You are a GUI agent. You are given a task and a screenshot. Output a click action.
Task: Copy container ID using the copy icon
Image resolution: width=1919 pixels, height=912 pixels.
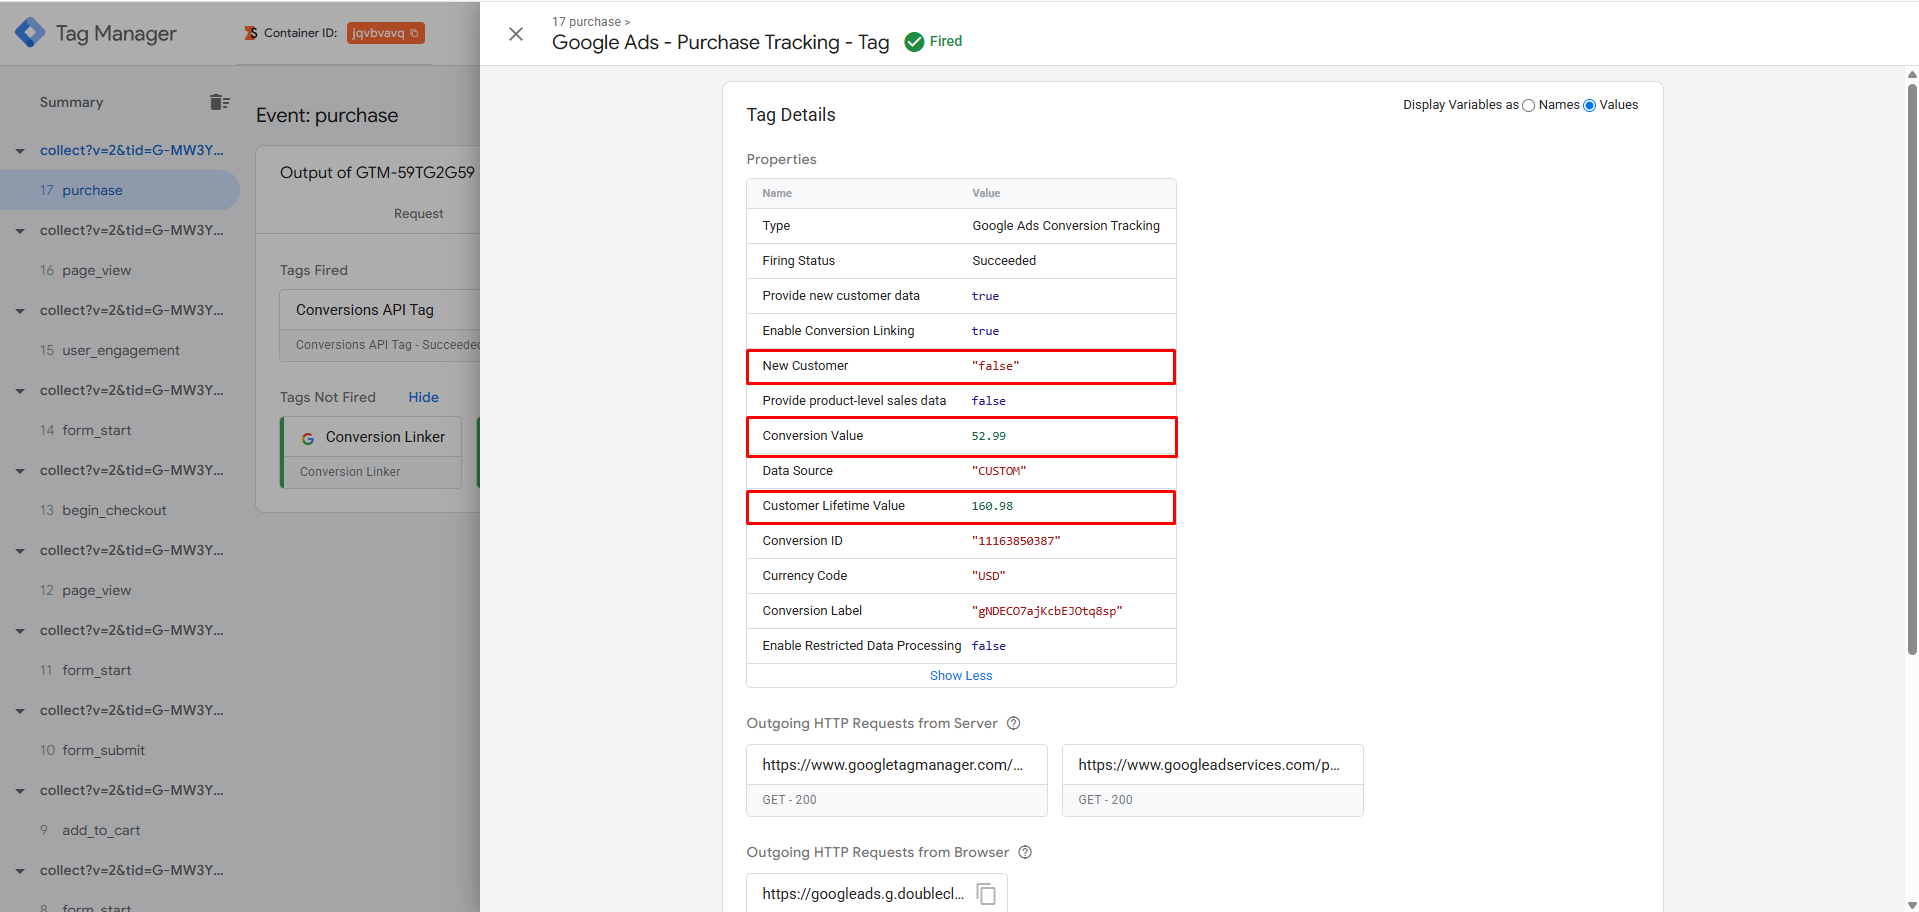(414, 33)
